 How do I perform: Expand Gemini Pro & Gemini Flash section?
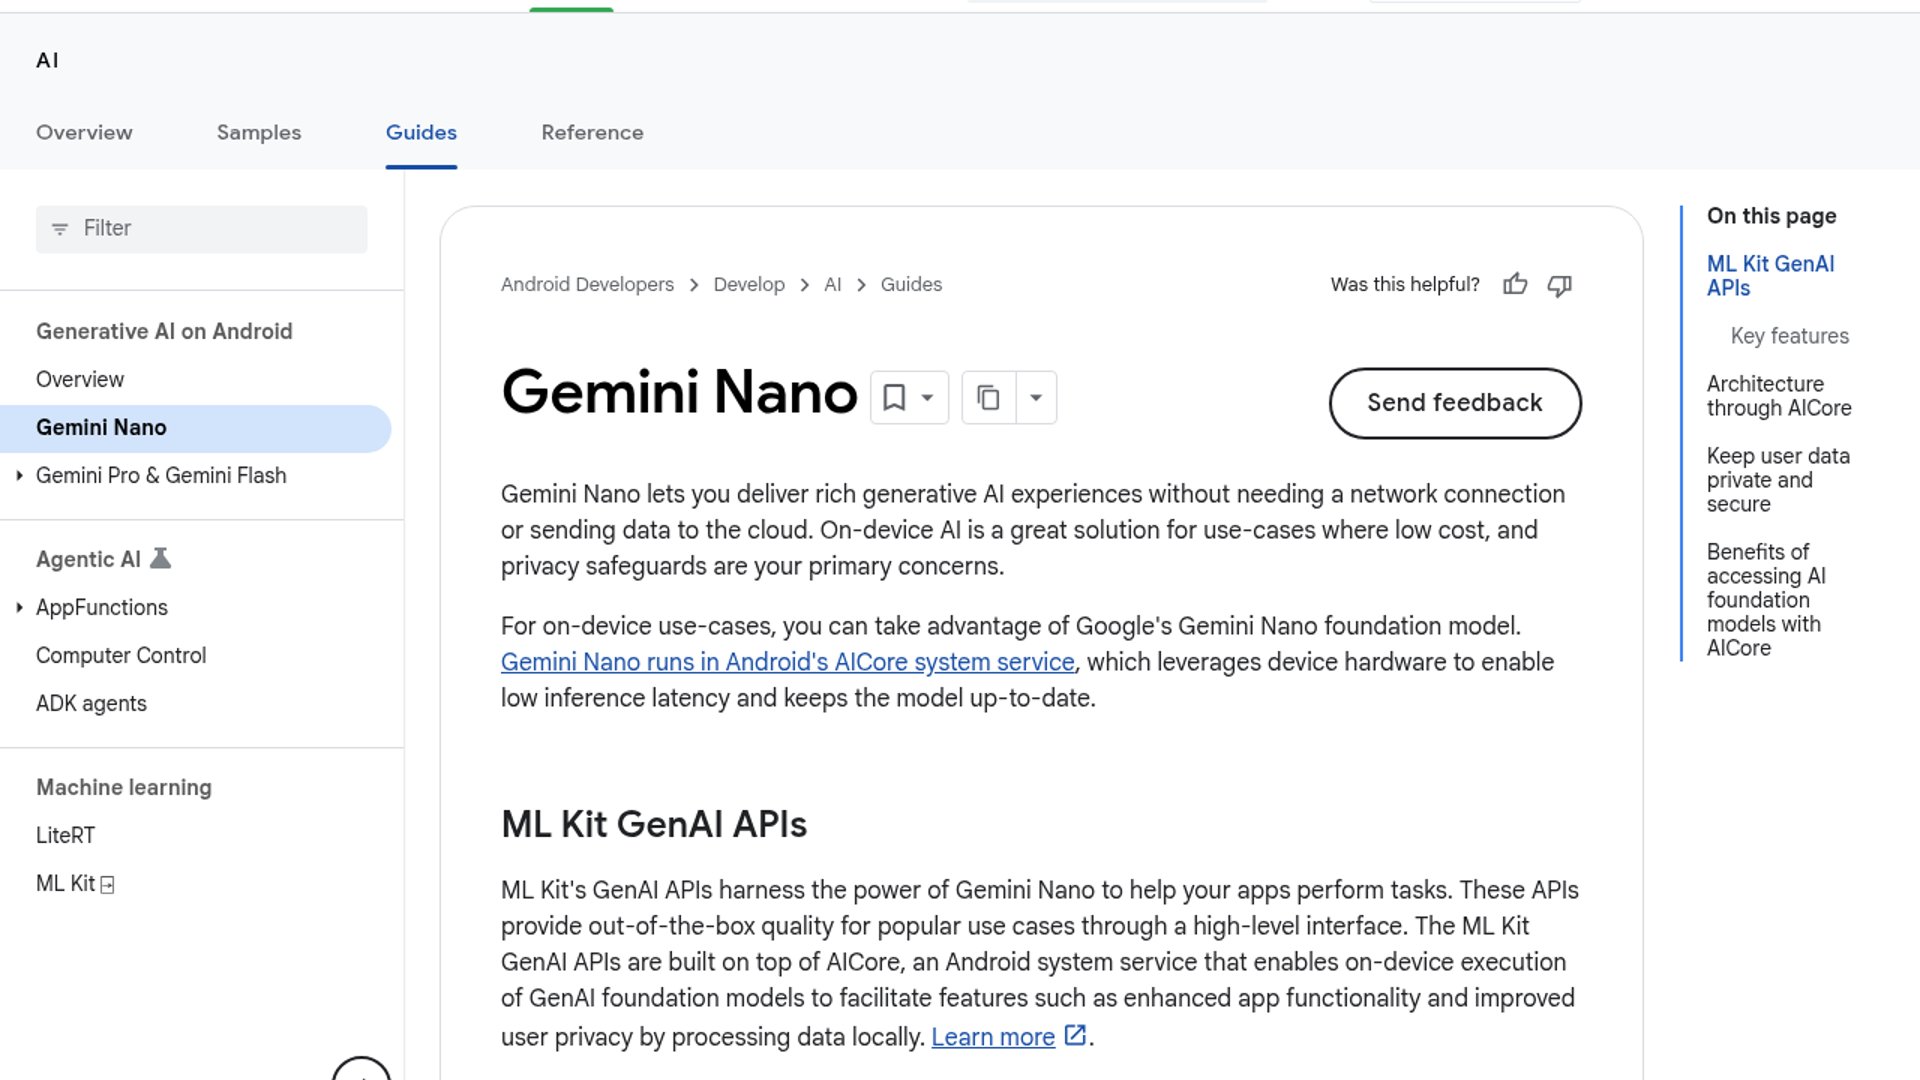click(x=19, y=476)
